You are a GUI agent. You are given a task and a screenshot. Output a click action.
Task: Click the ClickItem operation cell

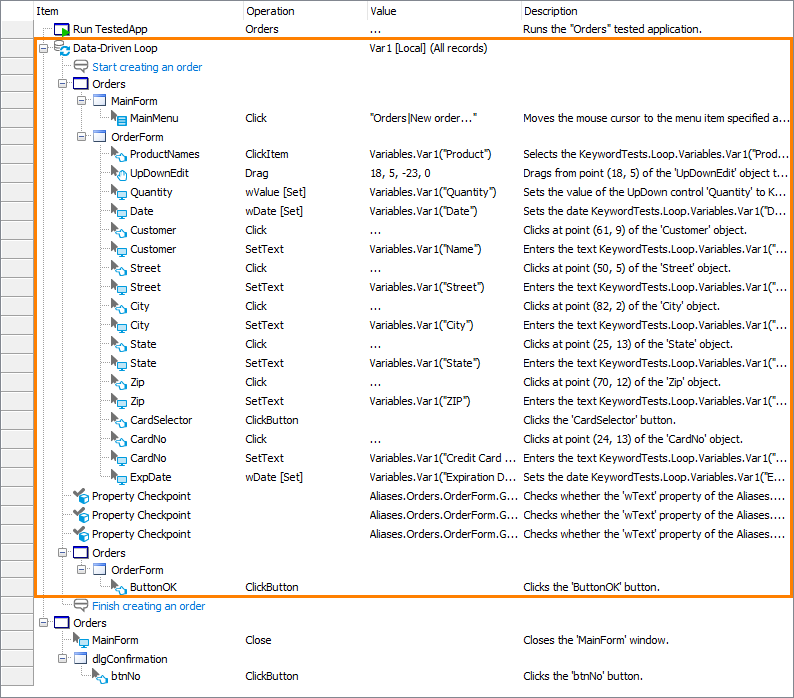point(267,154)
